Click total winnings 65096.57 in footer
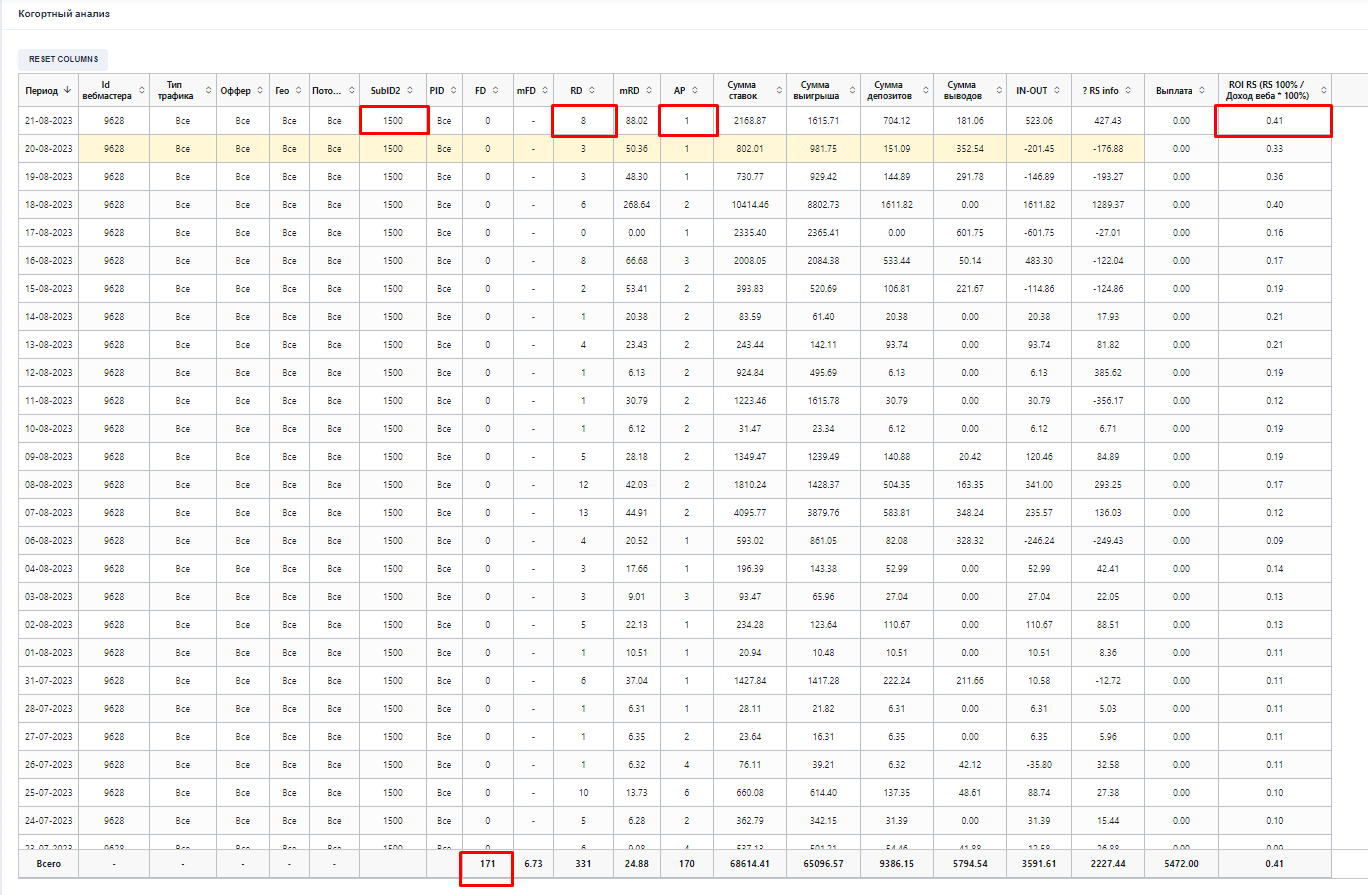Screen dimensions: 1368x895 (822, 863)
